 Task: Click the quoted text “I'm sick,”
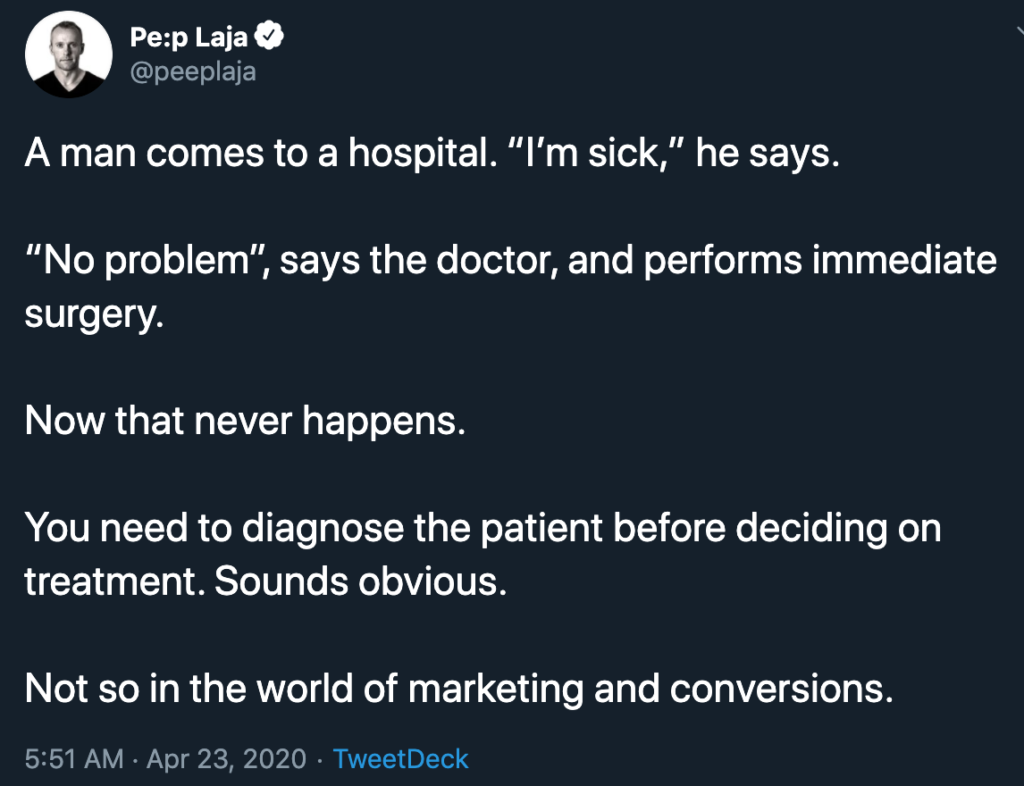594,153
